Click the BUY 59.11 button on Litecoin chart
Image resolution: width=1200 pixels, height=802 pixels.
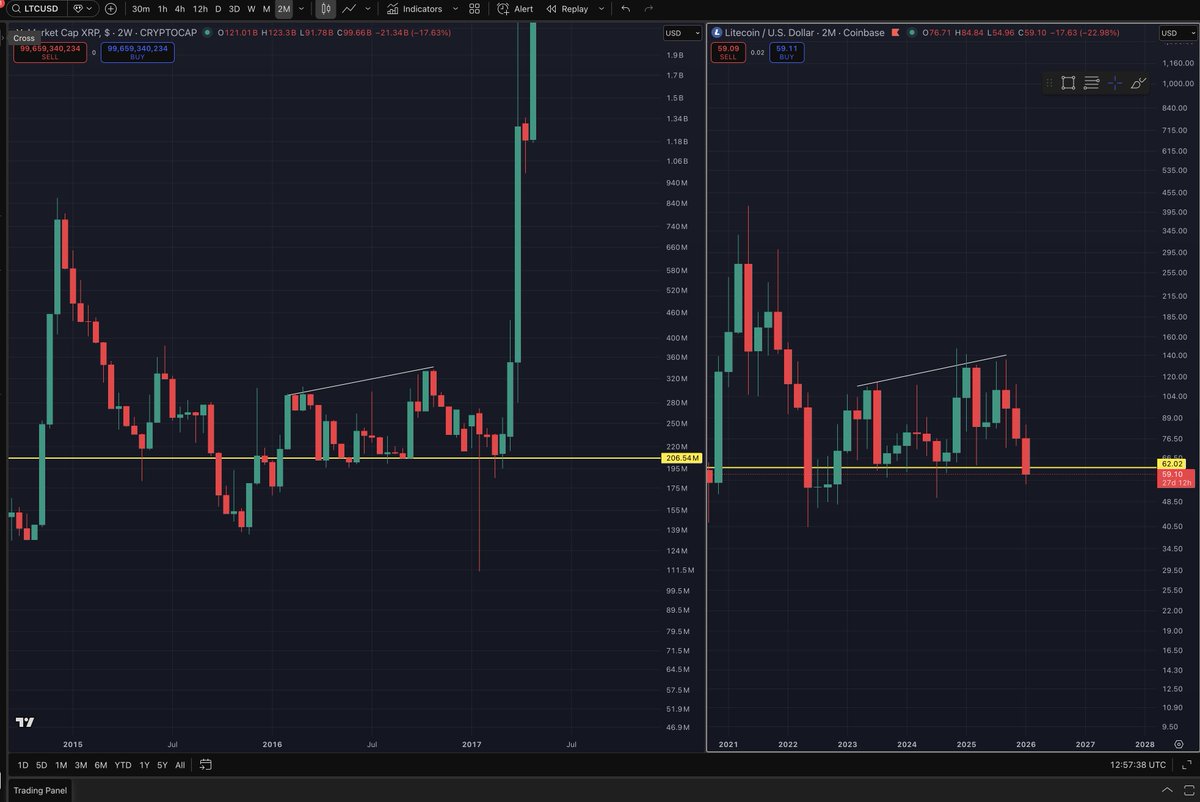787,51
